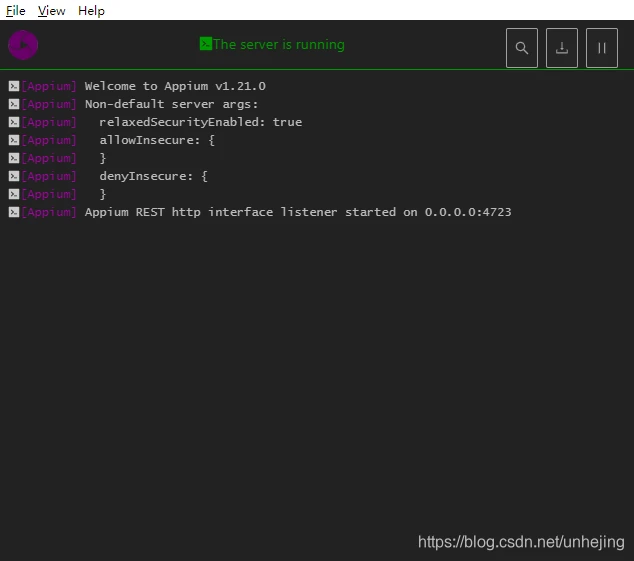Click the download raw logs button
Image resolution: width=634 pixels, height=561 pixels.
(x=562, y=48)
